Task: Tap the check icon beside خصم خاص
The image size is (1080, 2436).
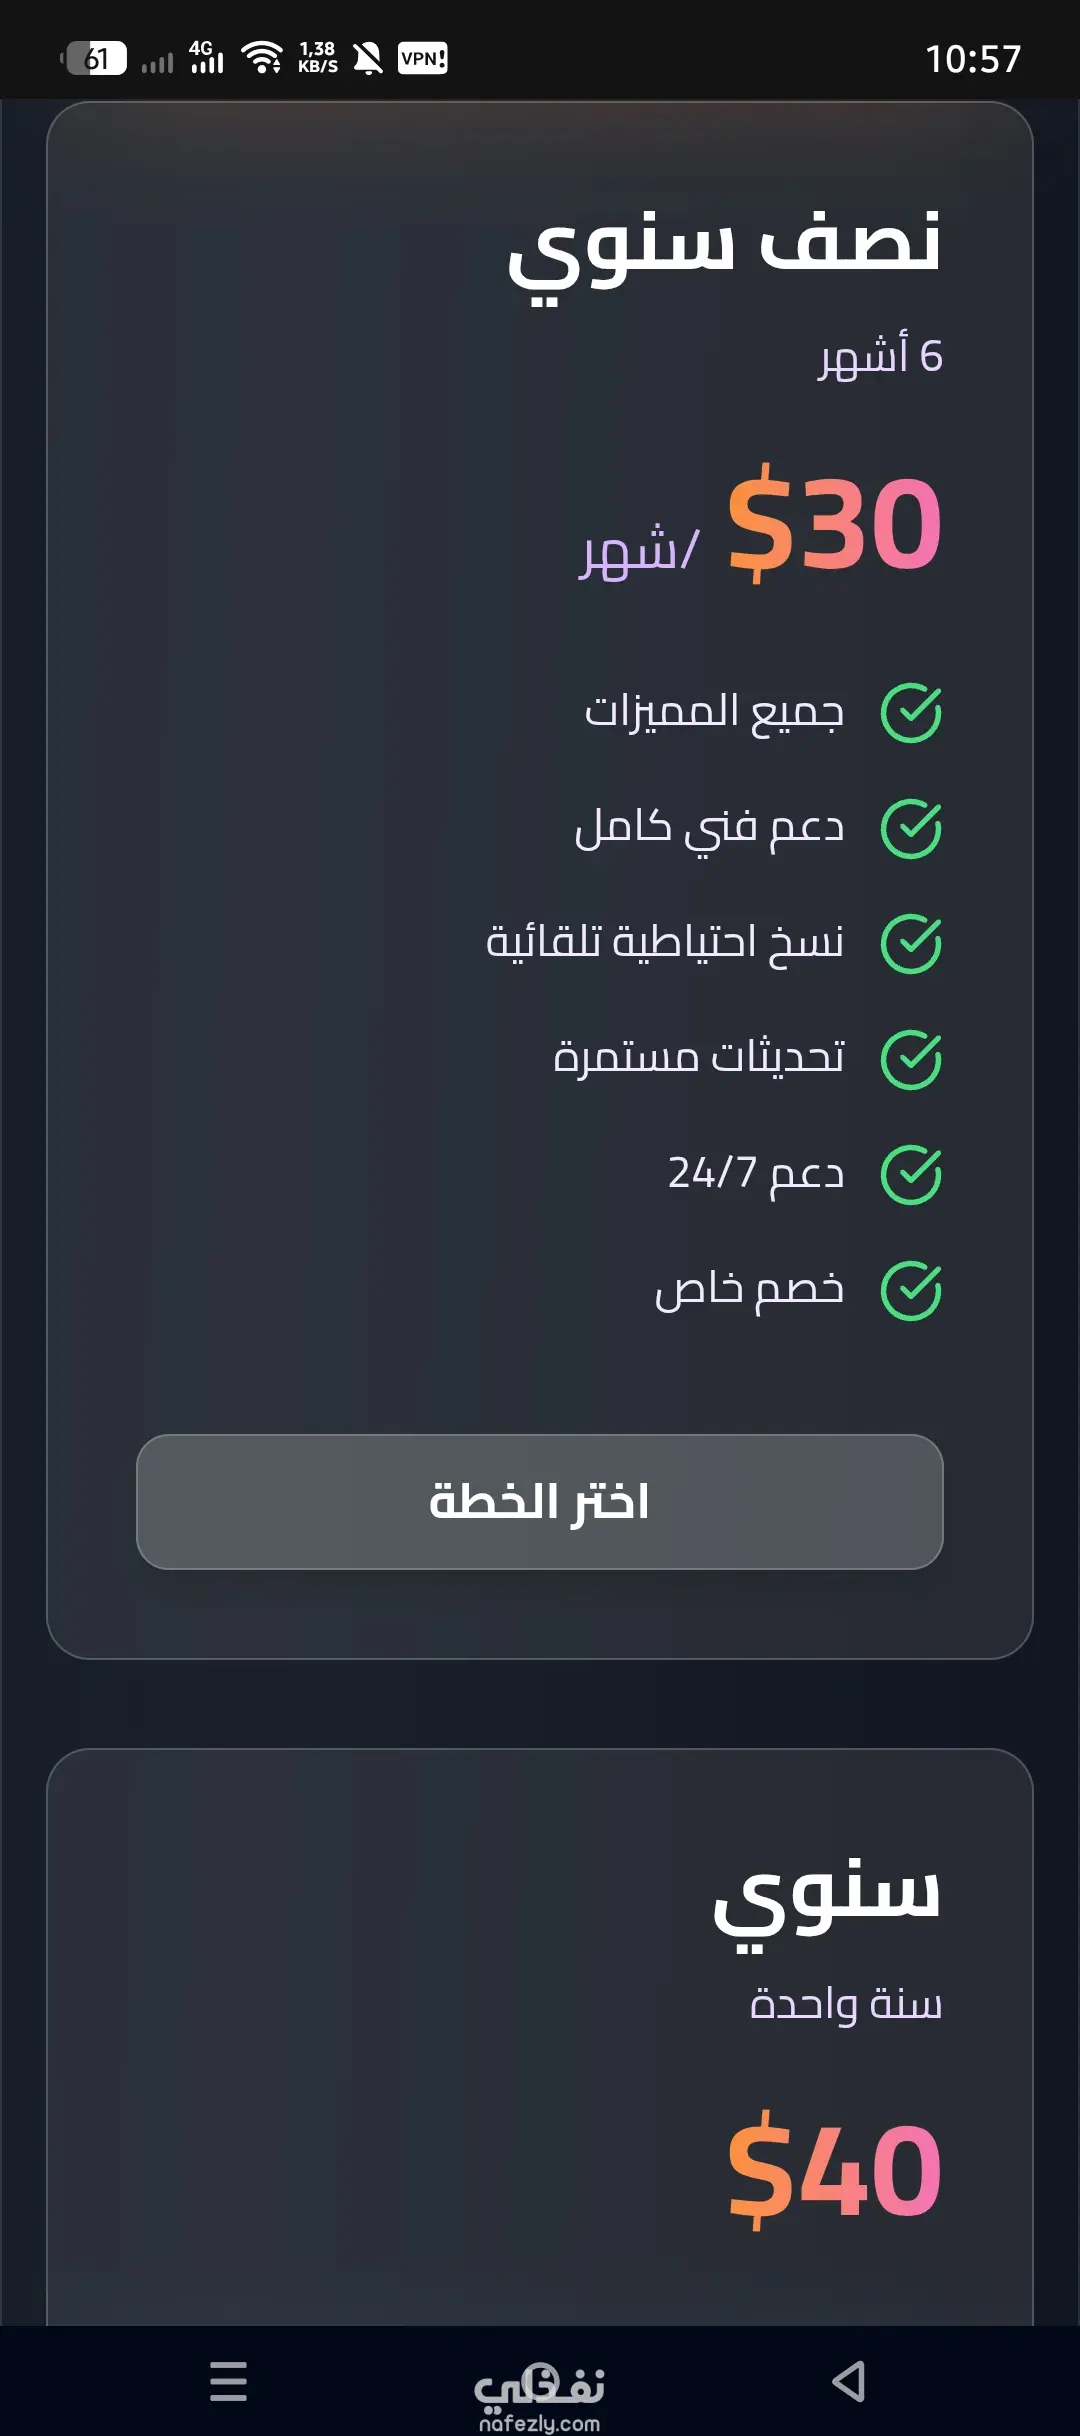Action: (x=910, y=1290)
